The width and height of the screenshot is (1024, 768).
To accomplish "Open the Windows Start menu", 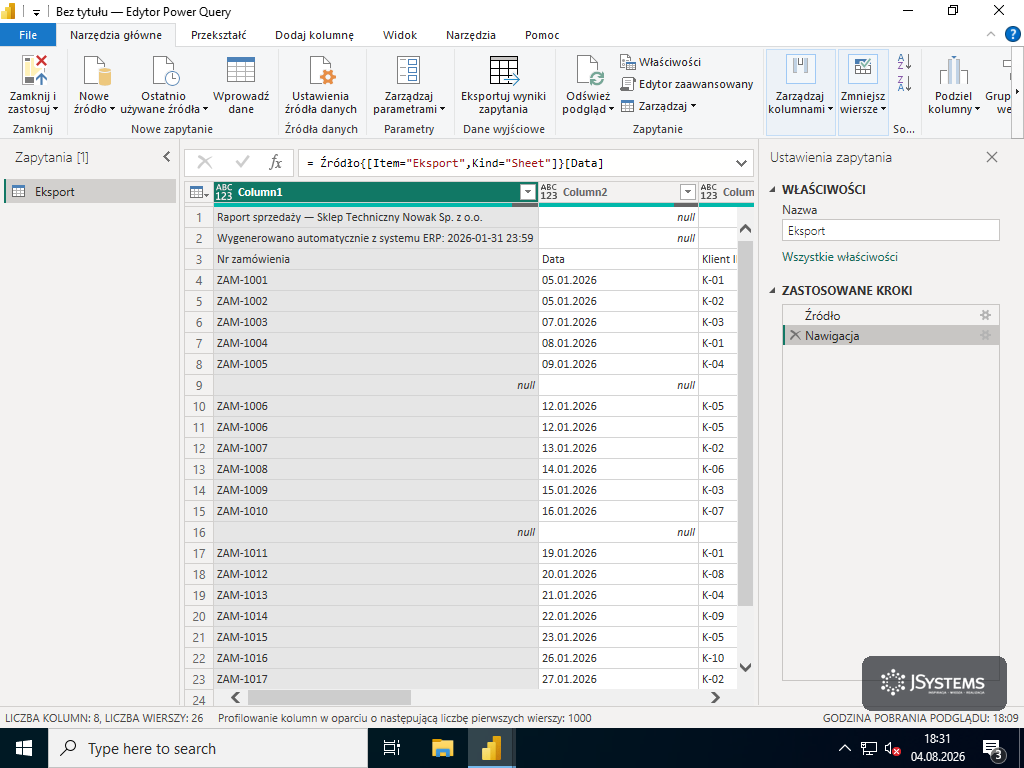I will pyautogui.click(x=24, y=748).
